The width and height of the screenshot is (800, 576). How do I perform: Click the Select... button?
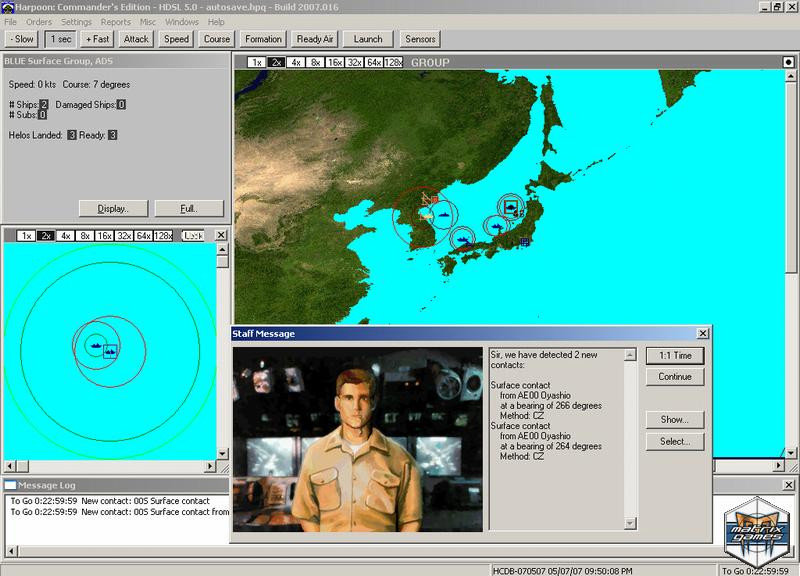point(675,441)
